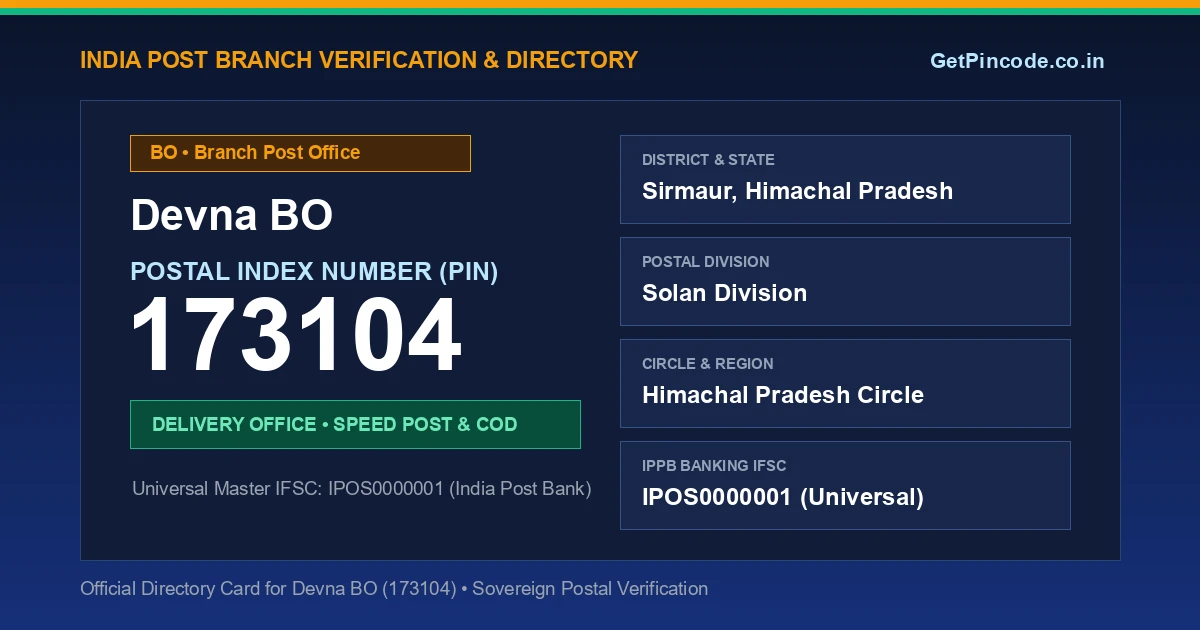
Task: Click India Post Branch Verification & Directory title
Action: [x=359, y=60]
